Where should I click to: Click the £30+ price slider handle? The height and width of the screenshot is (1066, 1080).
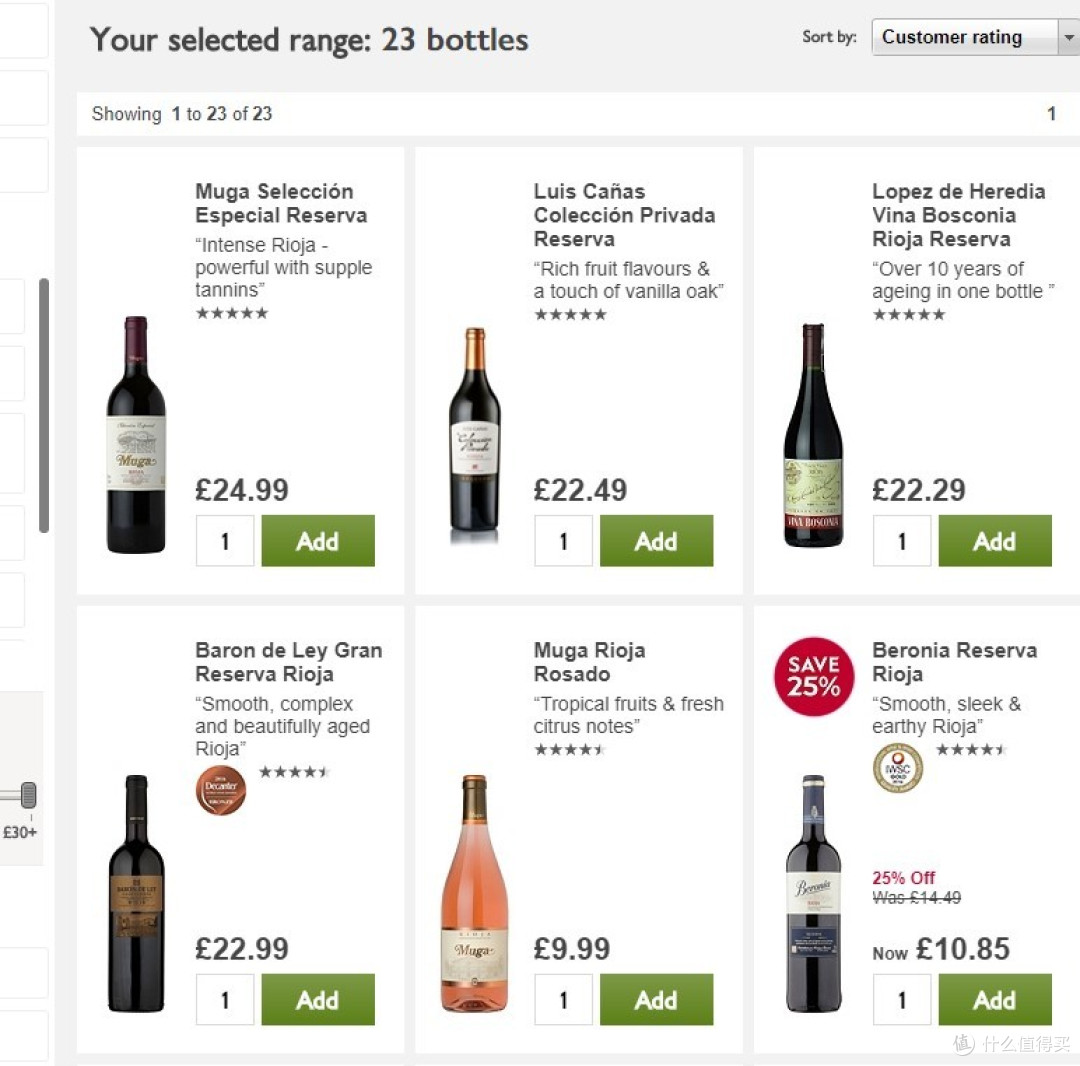click(28, 795)
